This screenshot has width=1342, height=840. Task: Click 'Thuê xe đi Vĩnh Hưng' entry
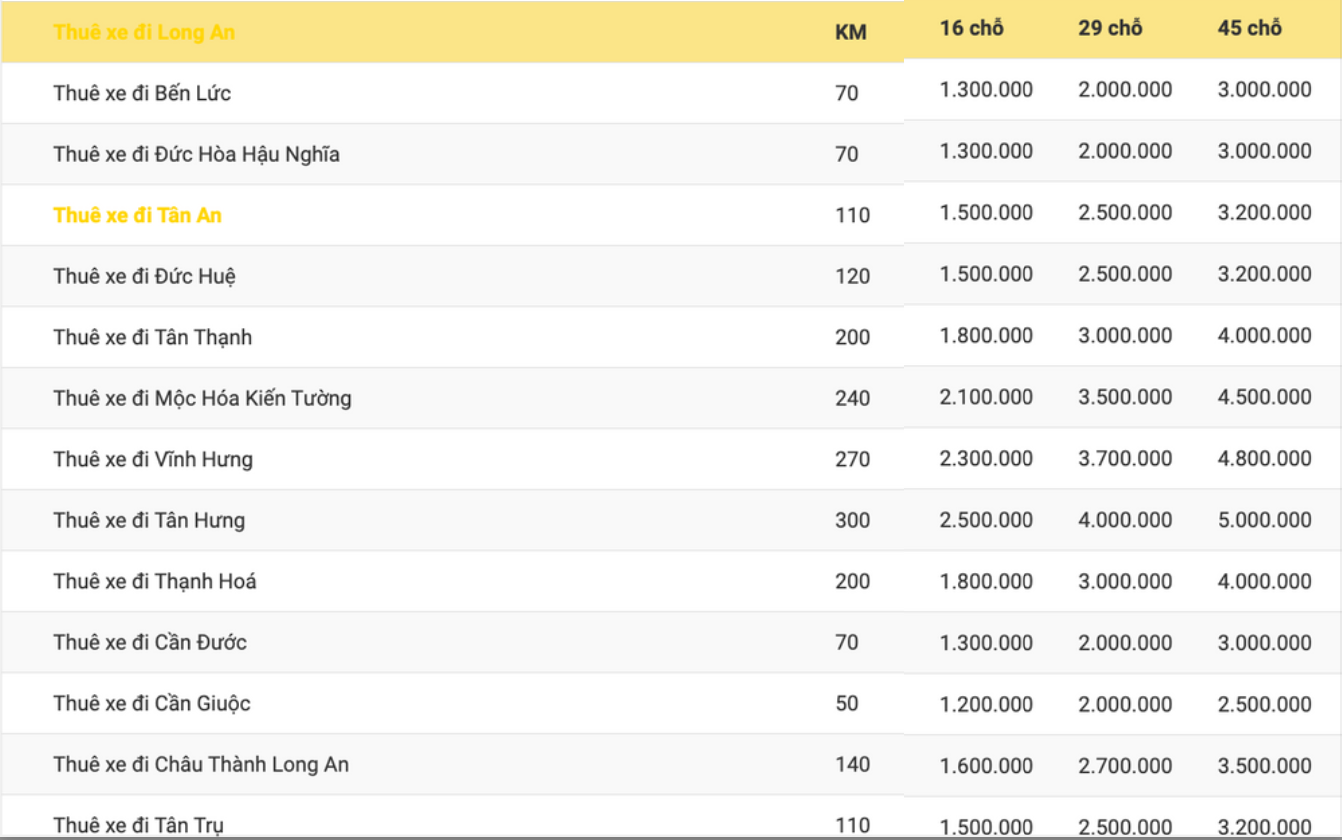pyautogui.click(x=153, y=459)
